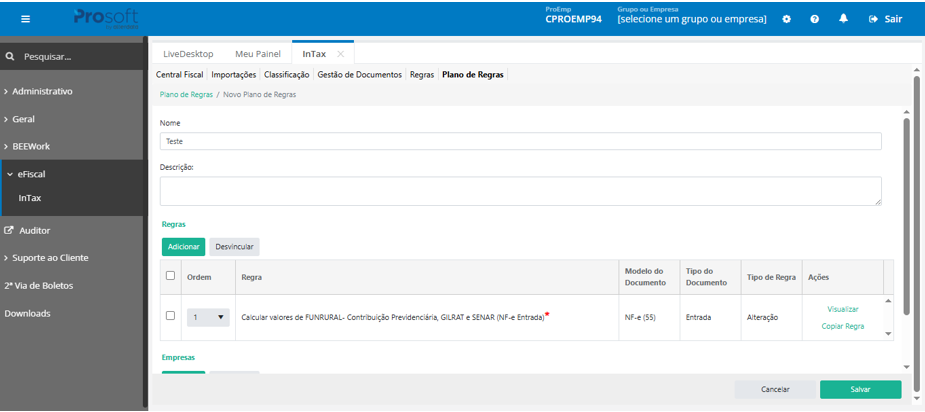Open the hamburger menu icon

click(x=25, y=19)
